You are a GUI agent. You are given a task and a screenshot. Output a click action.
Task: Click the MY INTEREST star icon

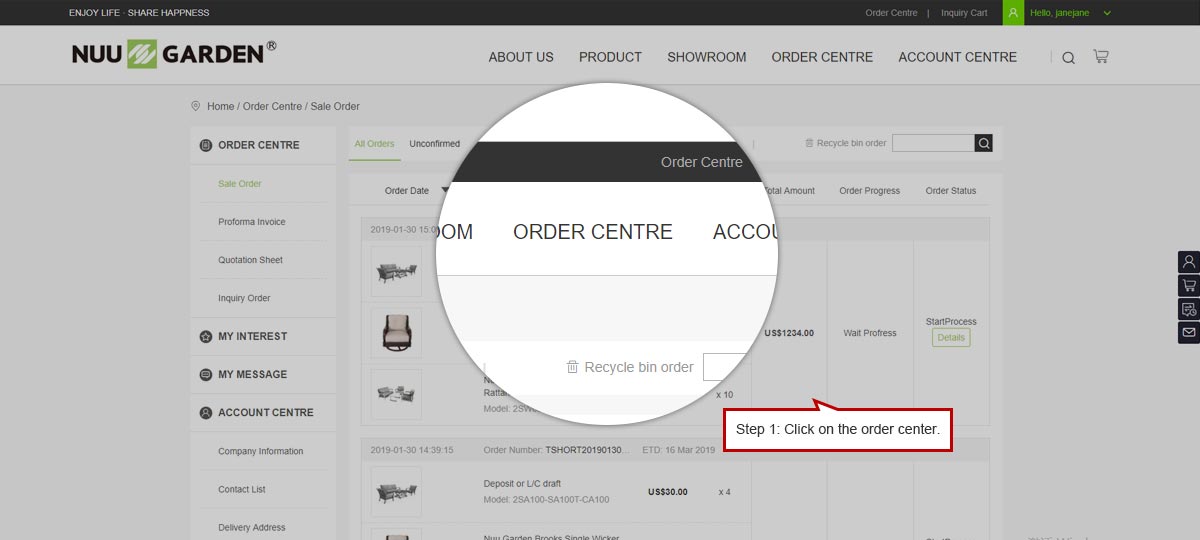(206, 337)
